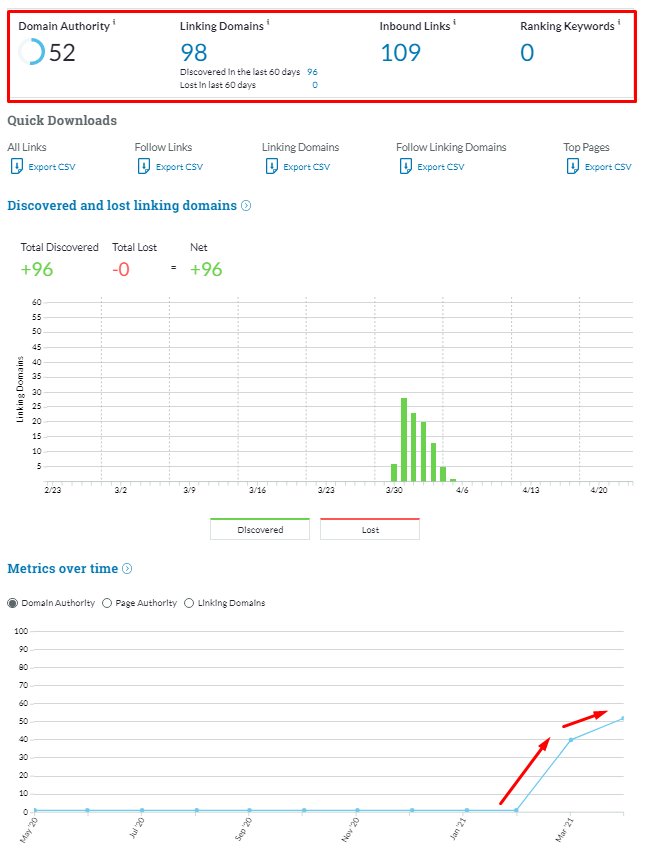Toggle Discovered legend button
The image size is (653, 855).
point(260,529)
